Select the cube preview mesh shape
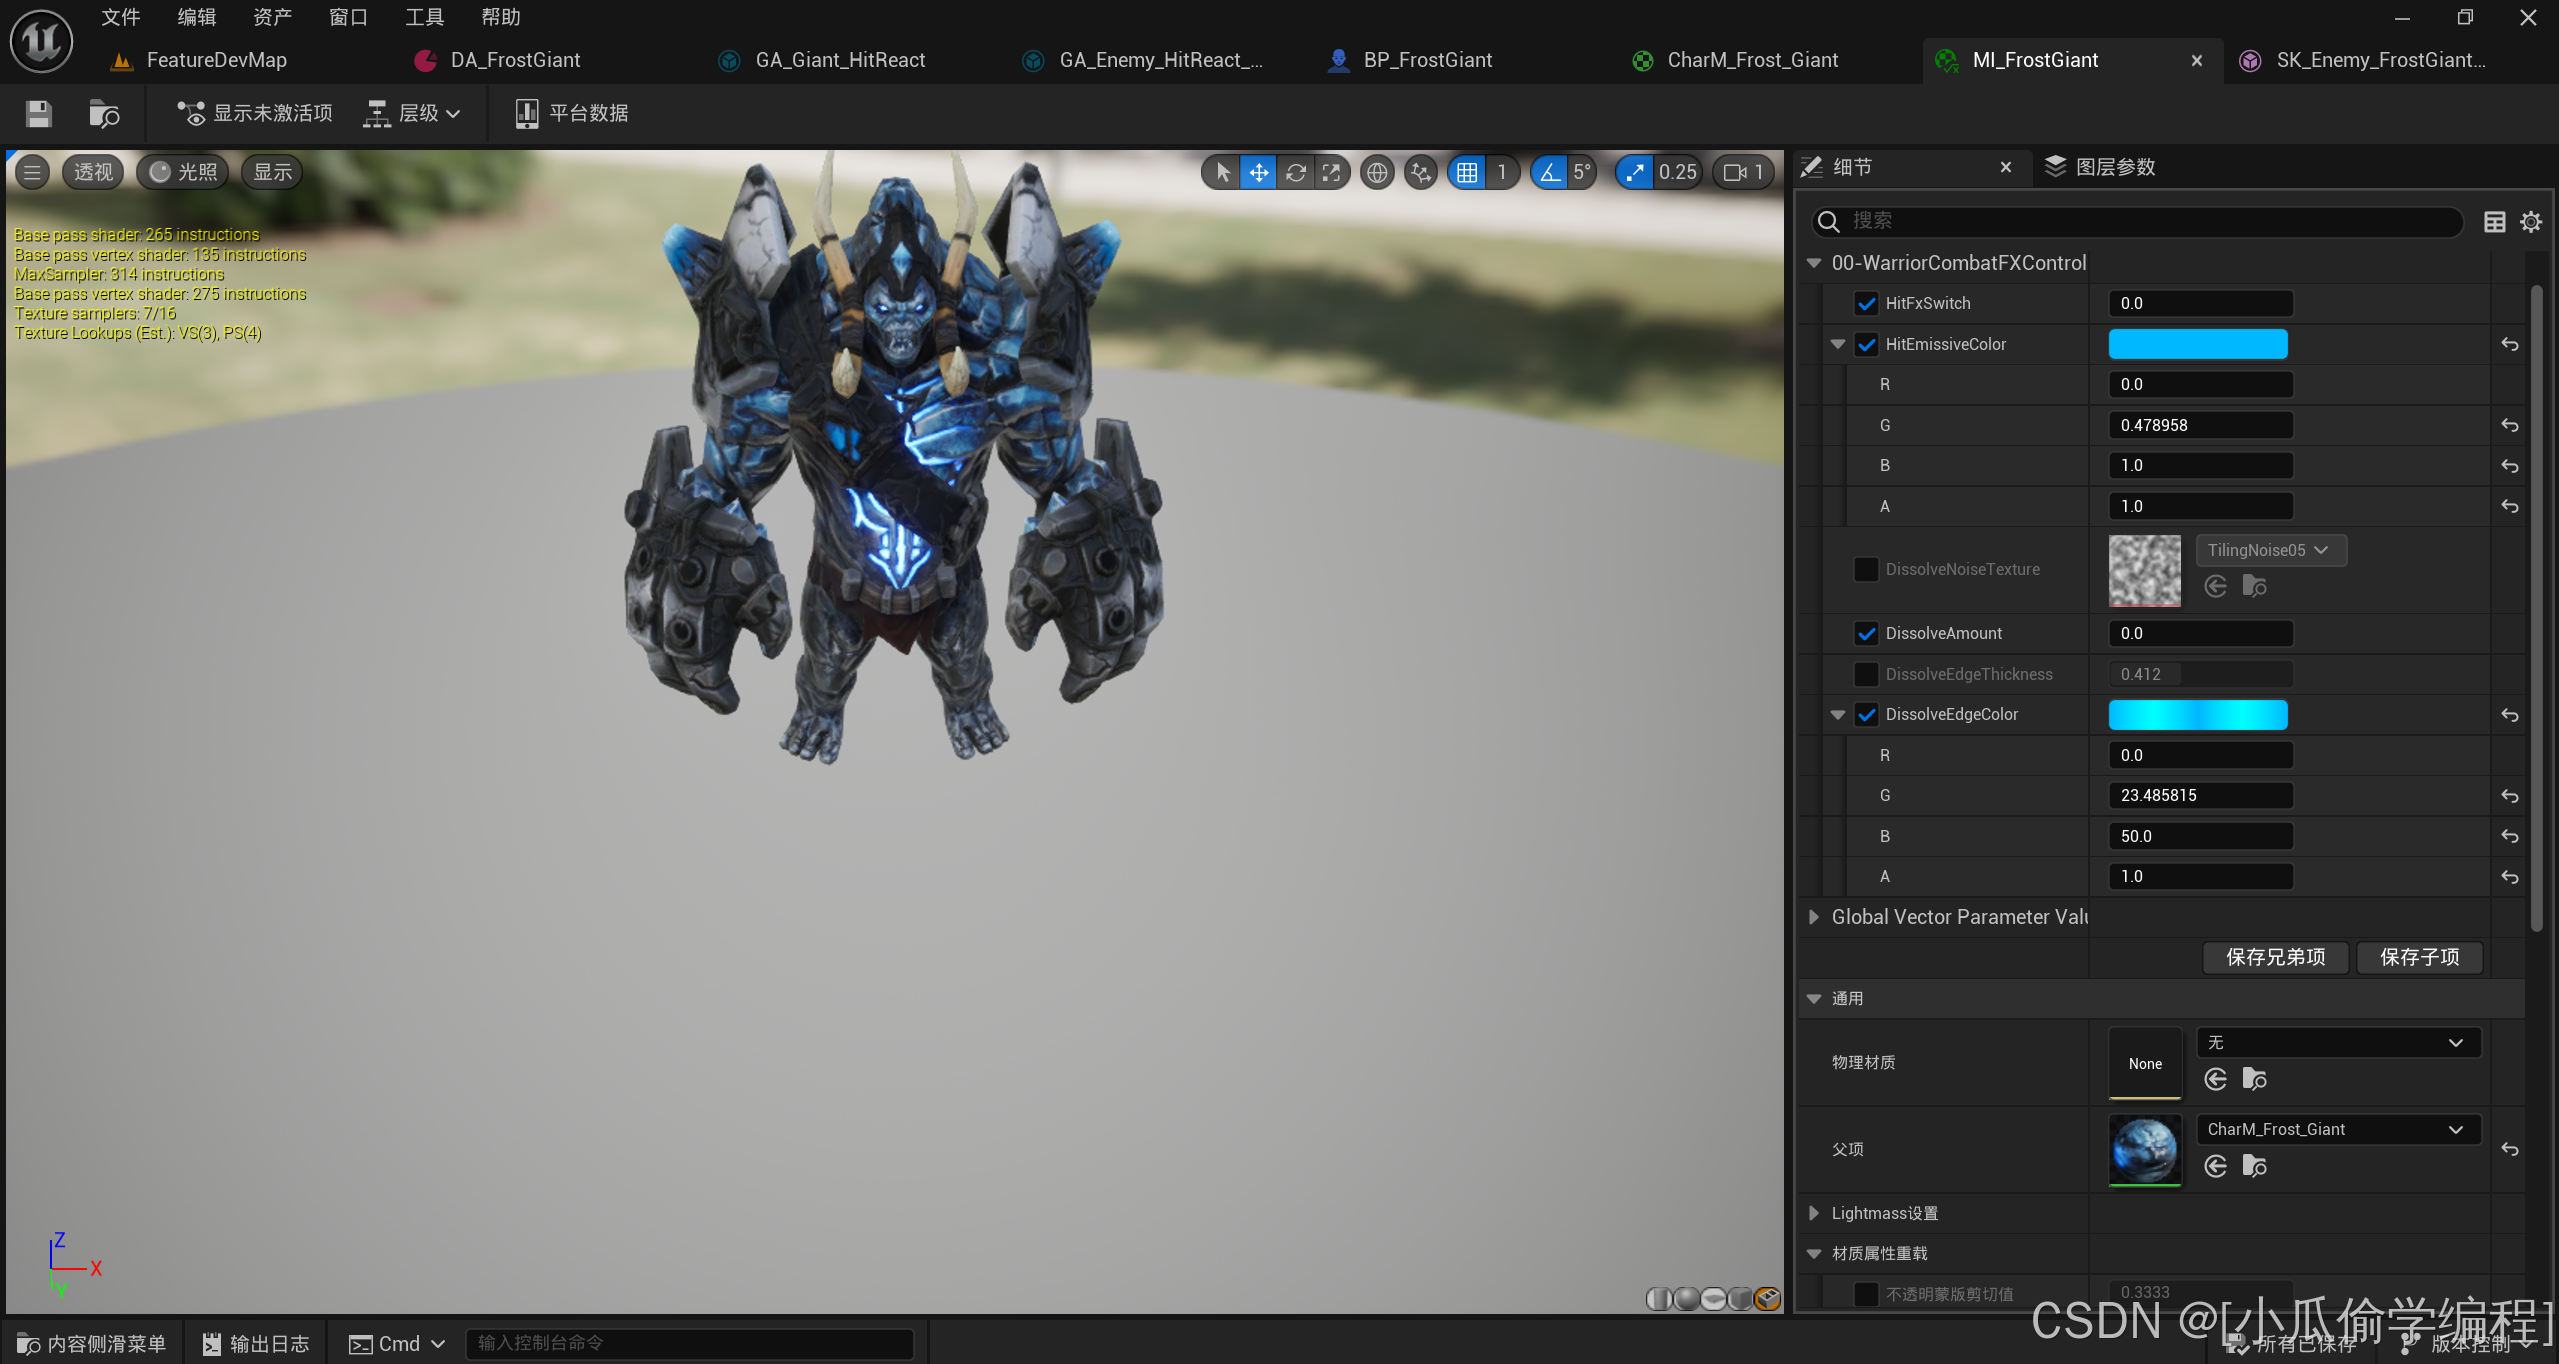The width and height of the screenshot is (2559, 1364). pyautogui.click(x=1741, y=1298)
